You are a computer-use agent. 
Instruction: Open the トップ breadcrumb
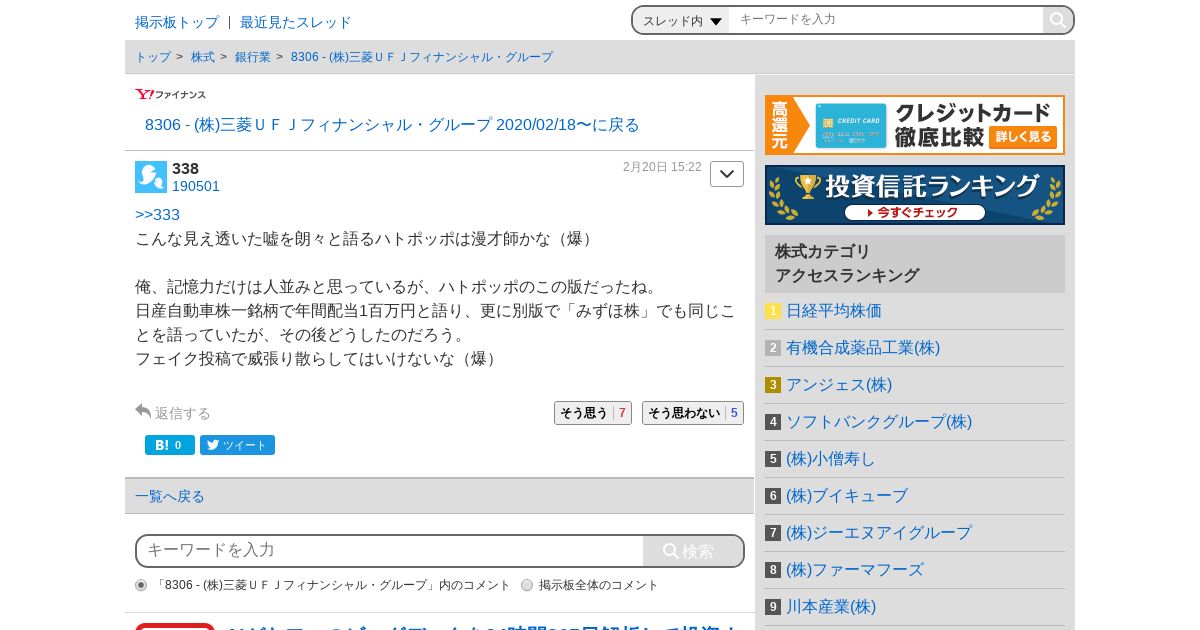[153, 57]
